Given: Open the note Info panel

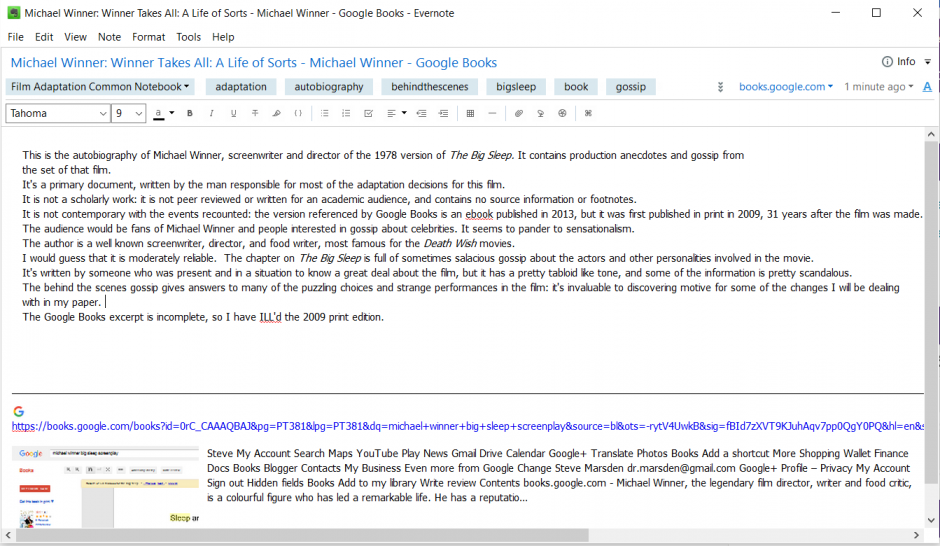Looking at the screenshot, I should click(x=898, y=62).
